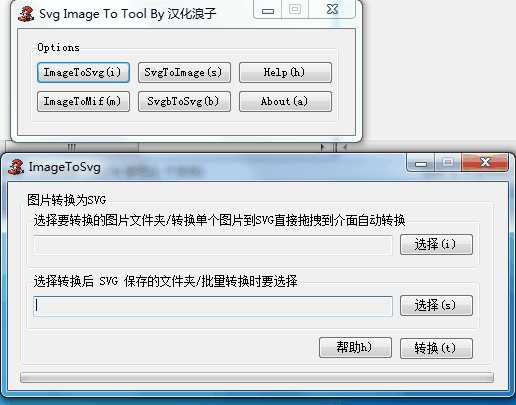Close the Svg Image To Tool window
516x405 pixels.
tap(332, 9)
